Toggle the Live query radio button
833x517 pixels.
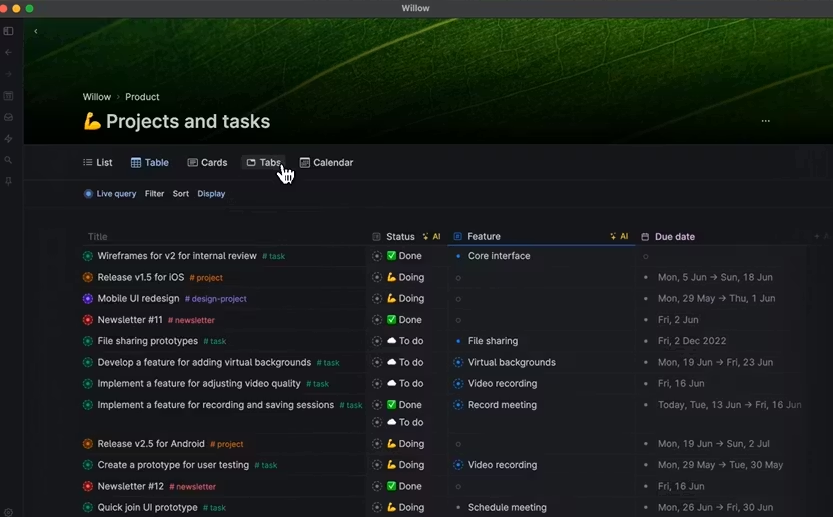click(88, 194)
